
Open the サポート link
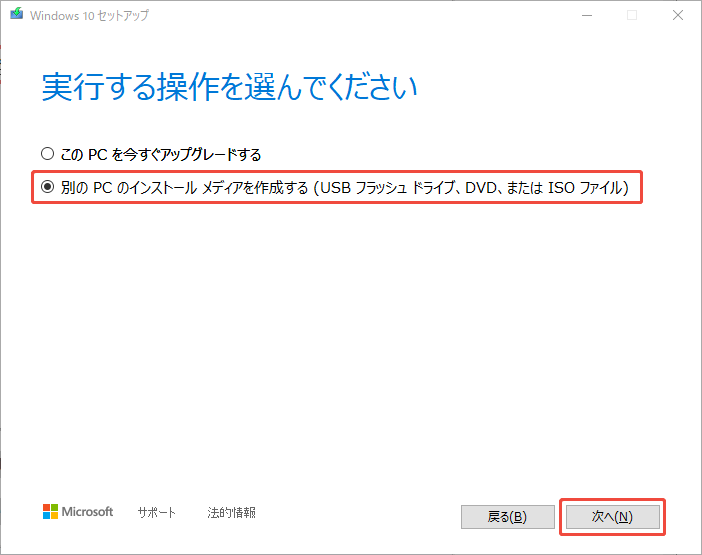156,512
